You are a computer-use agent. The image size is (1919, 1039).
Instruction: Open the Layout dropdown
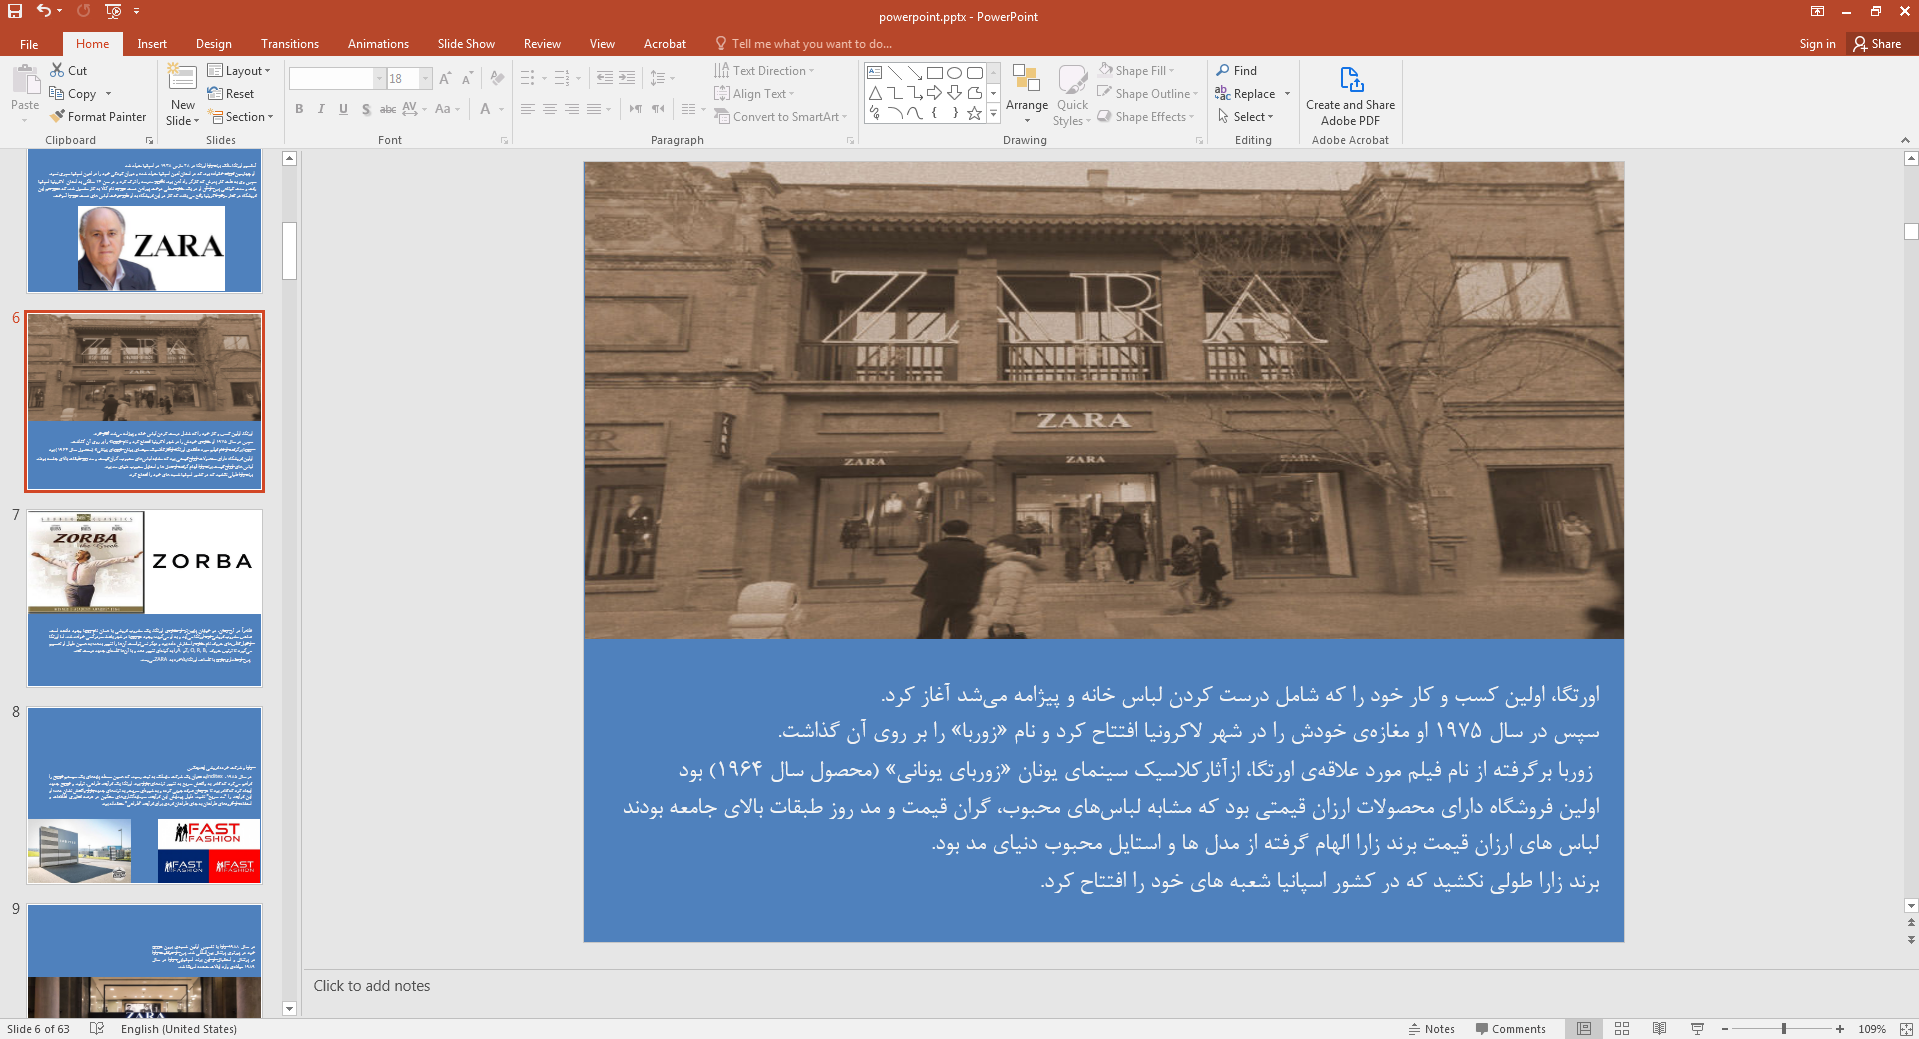coord(240,71)
